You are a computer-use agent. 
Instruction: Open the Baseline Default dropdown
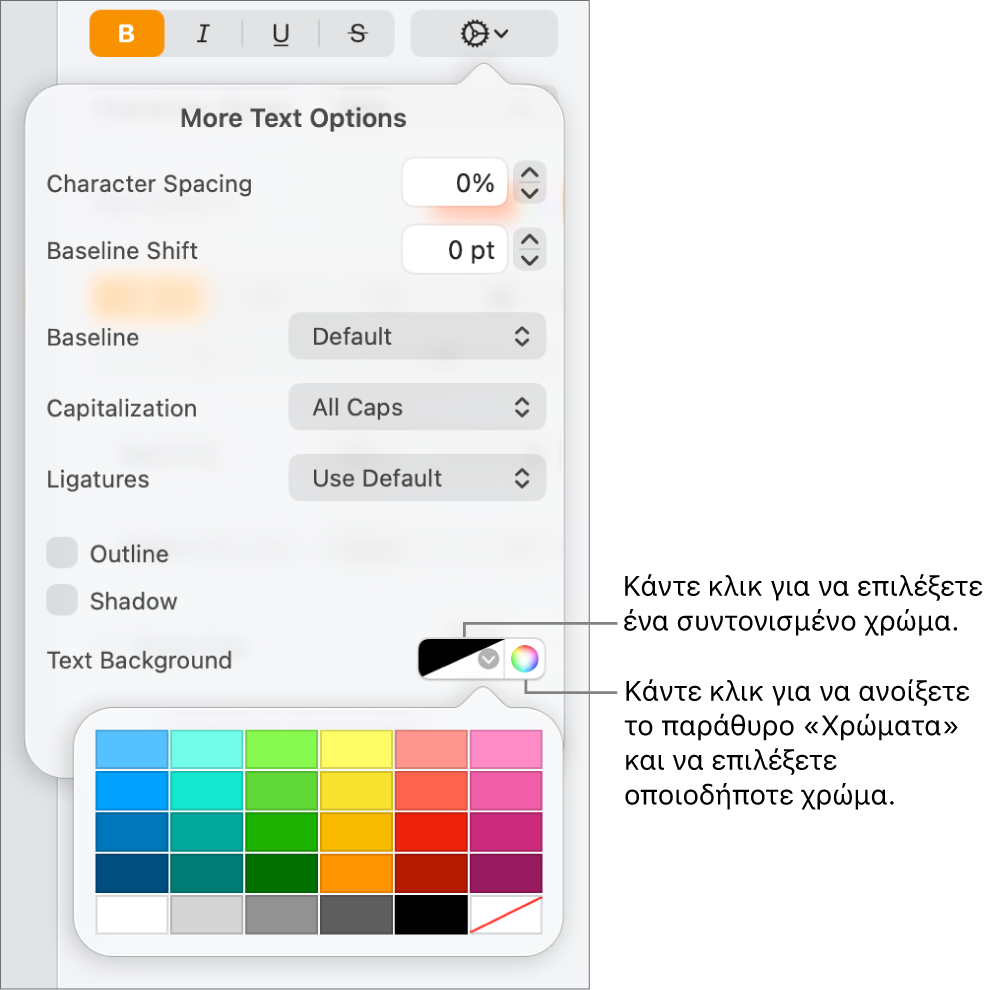417,337
